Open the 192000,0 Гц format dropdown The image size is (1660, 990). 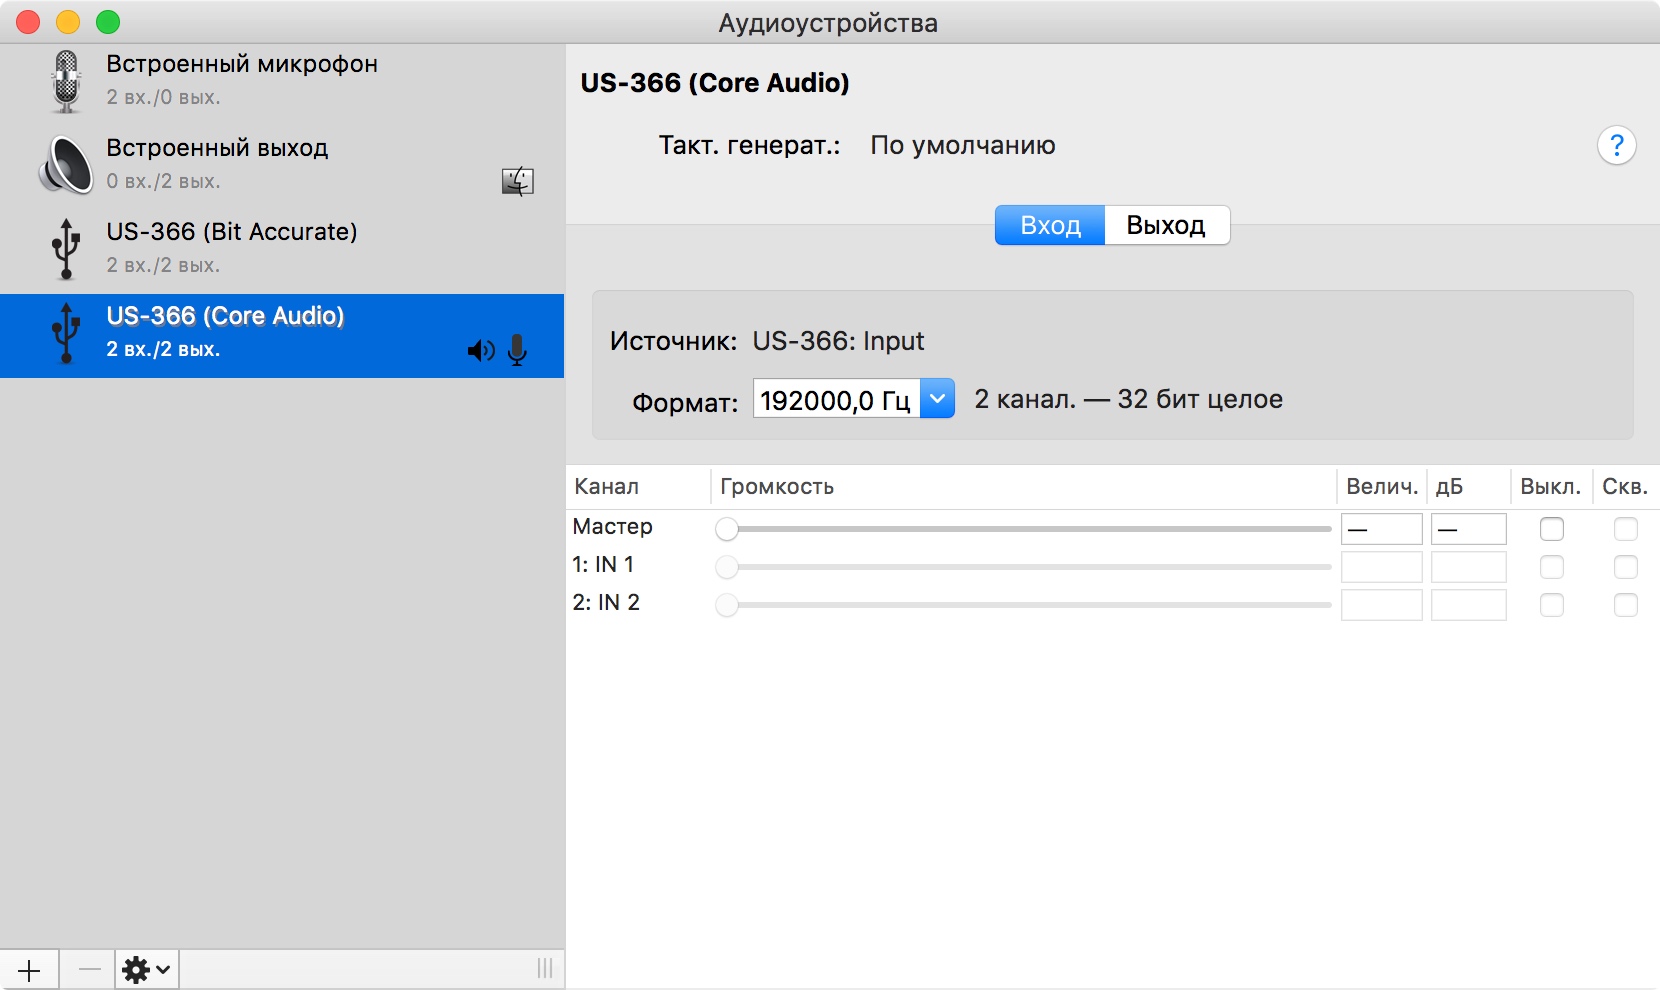937,399
